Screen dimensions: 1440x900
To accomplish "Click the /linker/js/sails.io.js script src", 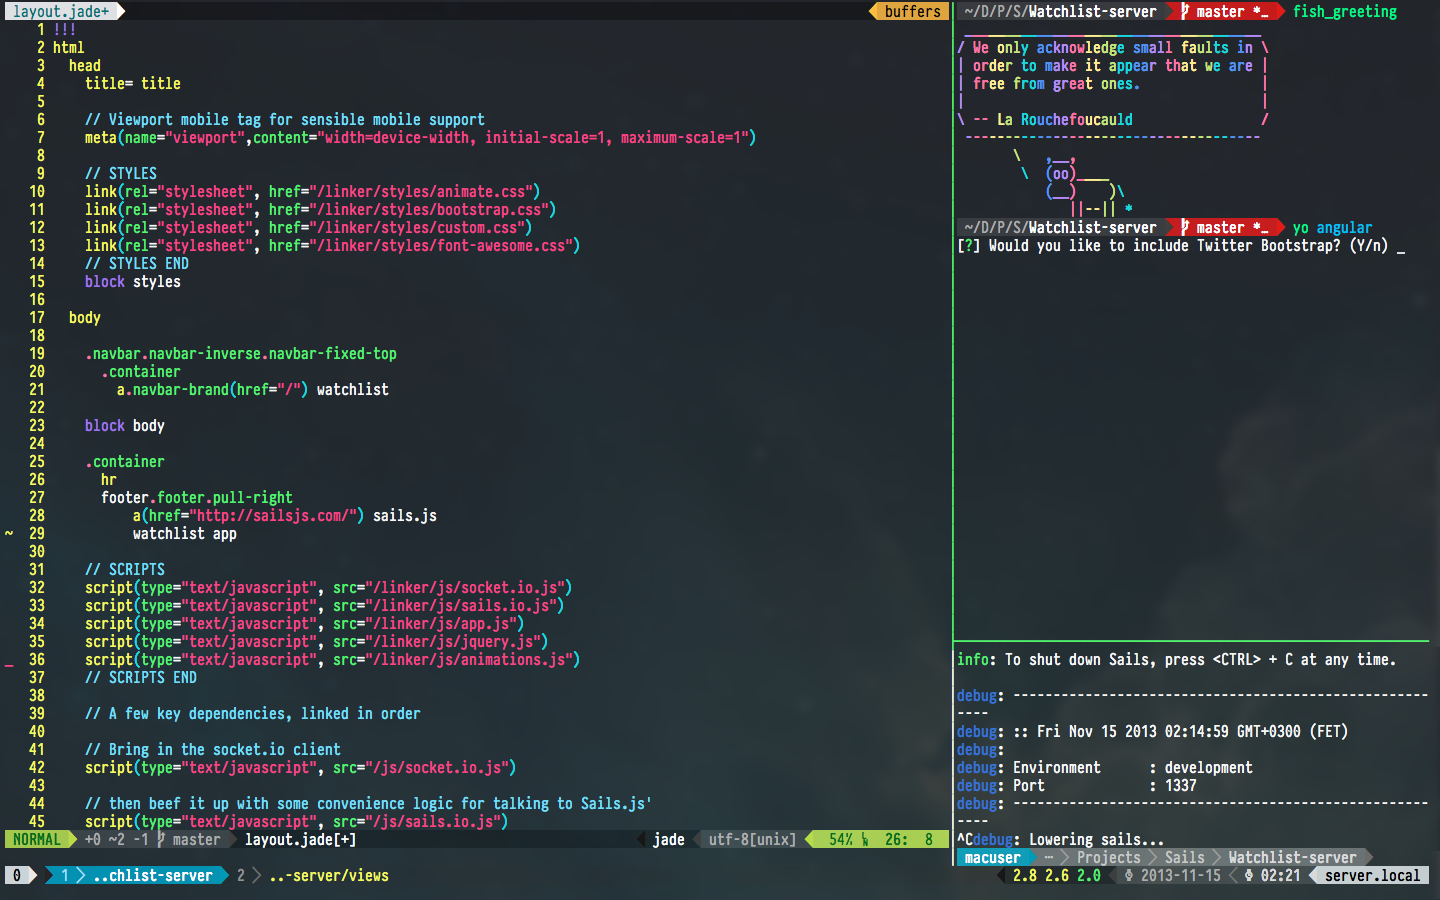I will click(x=460, y=605).
